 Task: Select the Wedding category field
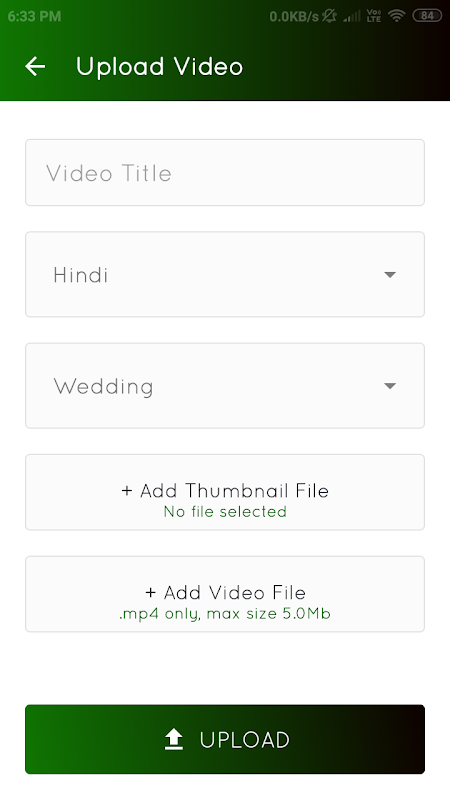pos(225,386)
